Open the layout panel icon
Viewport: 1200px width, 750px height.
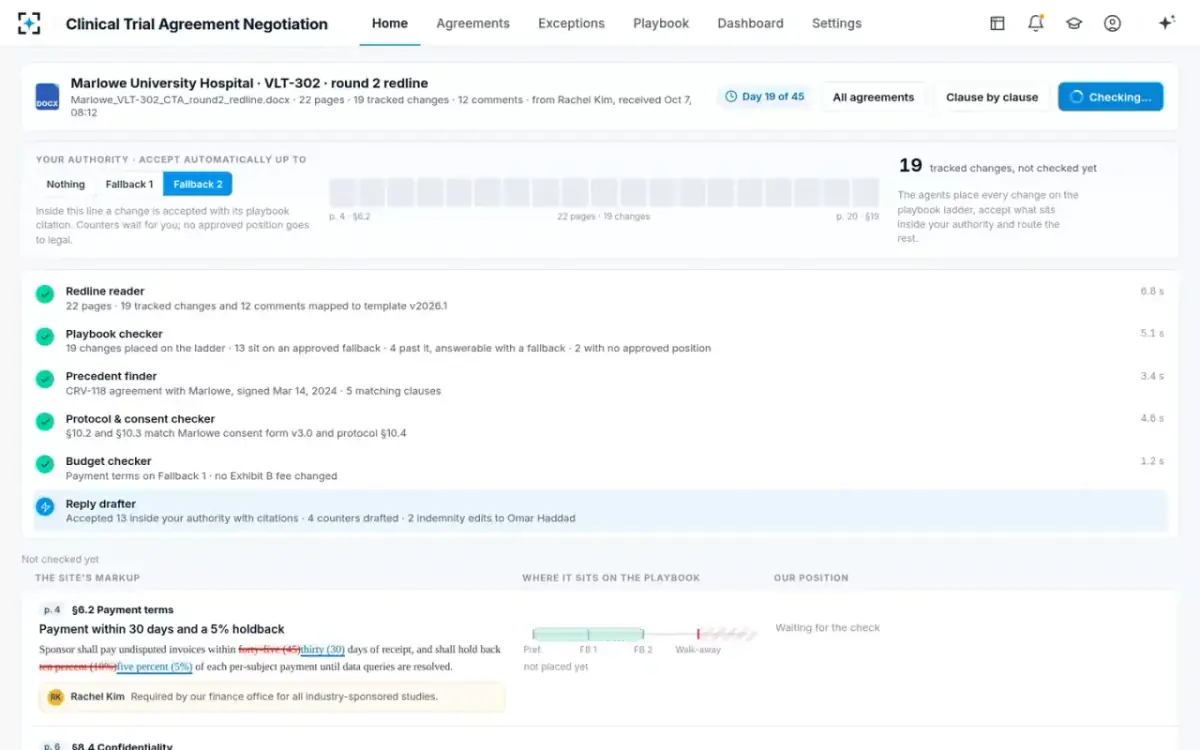[997, 23]
